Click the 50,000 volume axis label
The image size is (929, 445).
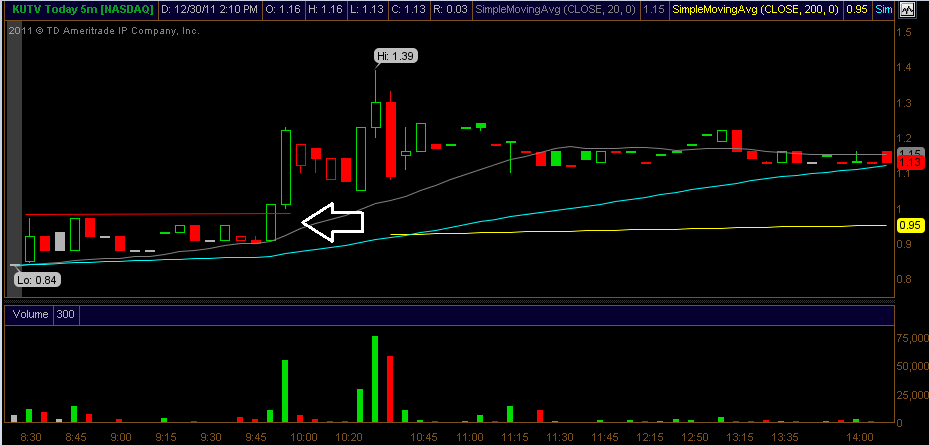[x=911, y=366]
